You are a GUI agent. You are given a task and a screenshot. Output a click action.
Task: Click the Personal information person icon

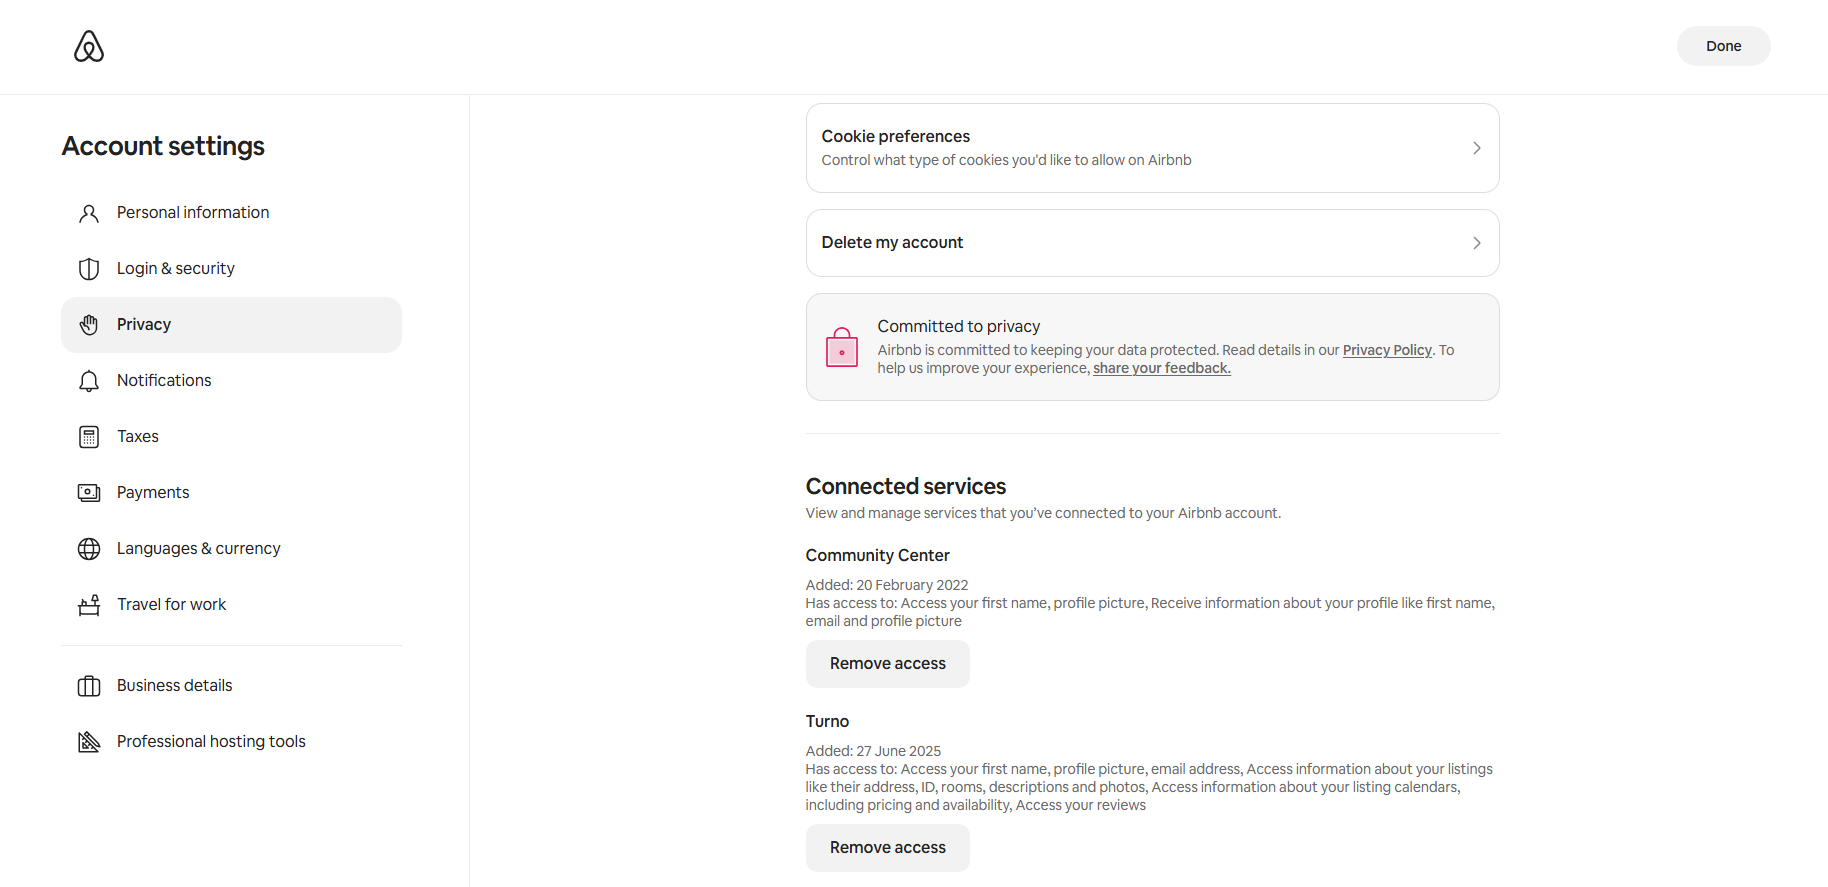tap(89, 213)
